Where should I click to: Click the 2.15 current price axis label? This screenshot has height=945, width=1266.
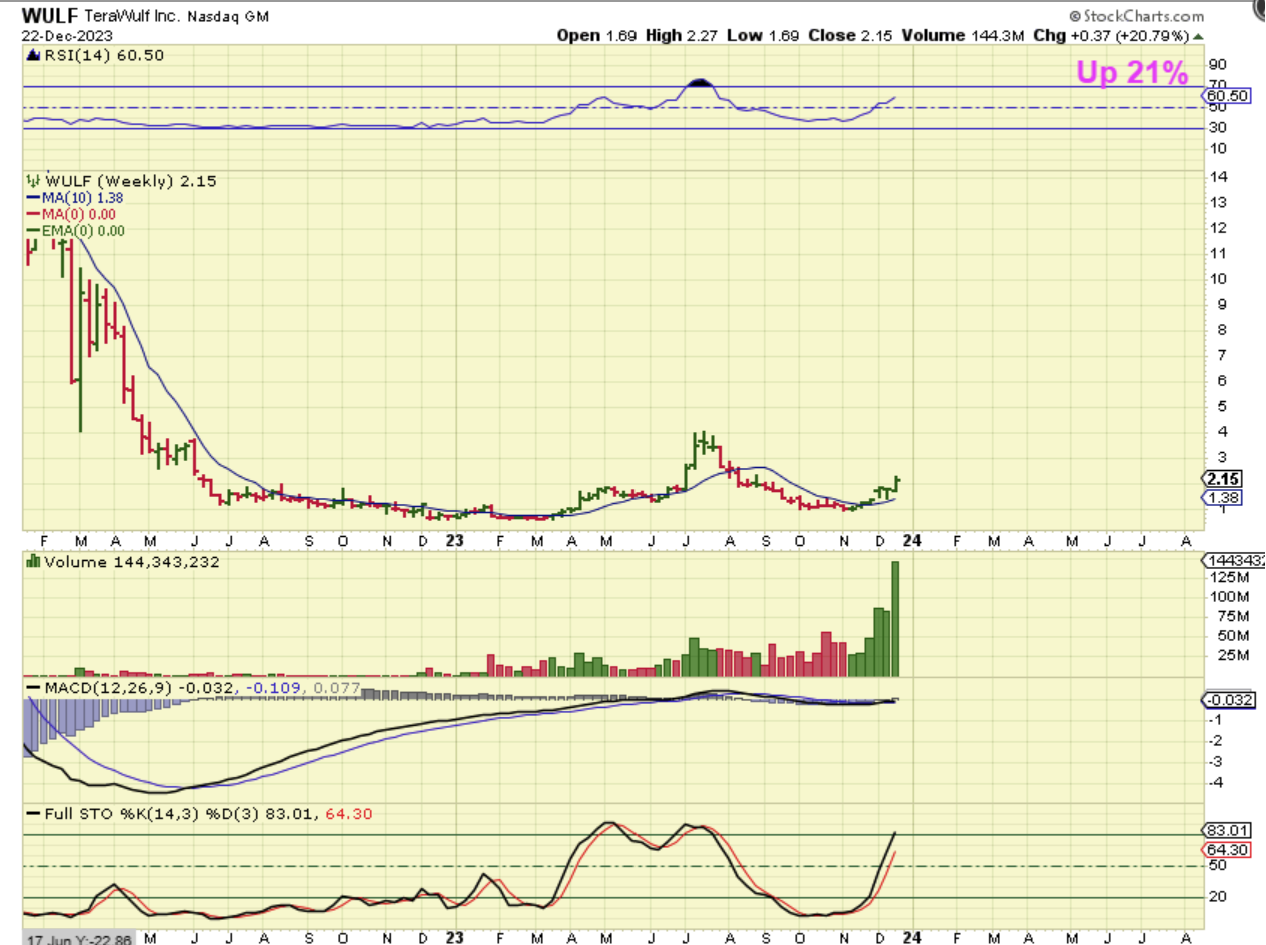pos(1222,478)
